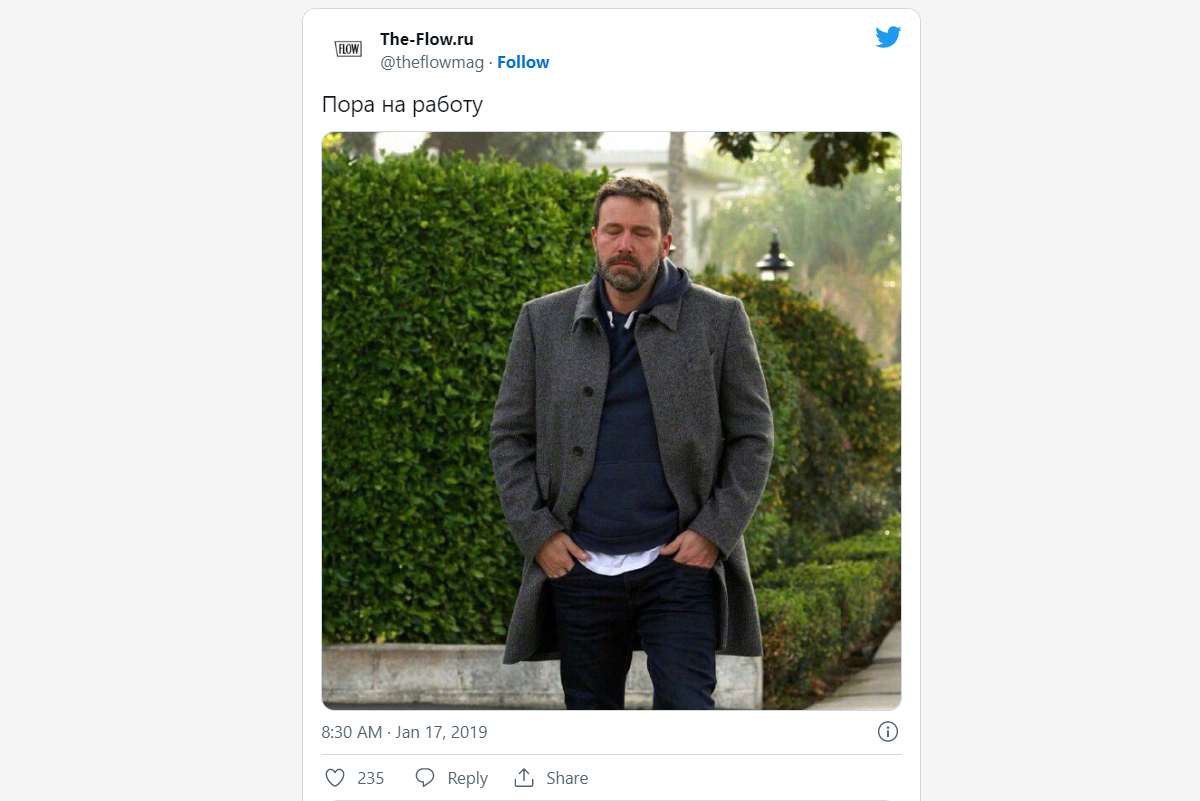Viewport: 1200px width, 801px height.
Task: Click empty white space in tweet header
Action: (x=700, y=50)
